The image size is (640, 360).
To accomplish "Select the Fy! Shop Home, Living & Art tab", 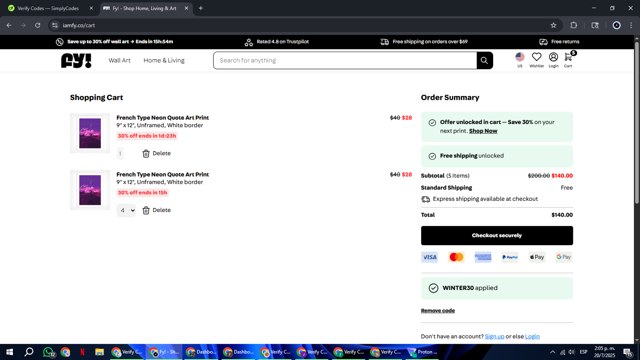I will pyautogui.click(x=144, y=8).
